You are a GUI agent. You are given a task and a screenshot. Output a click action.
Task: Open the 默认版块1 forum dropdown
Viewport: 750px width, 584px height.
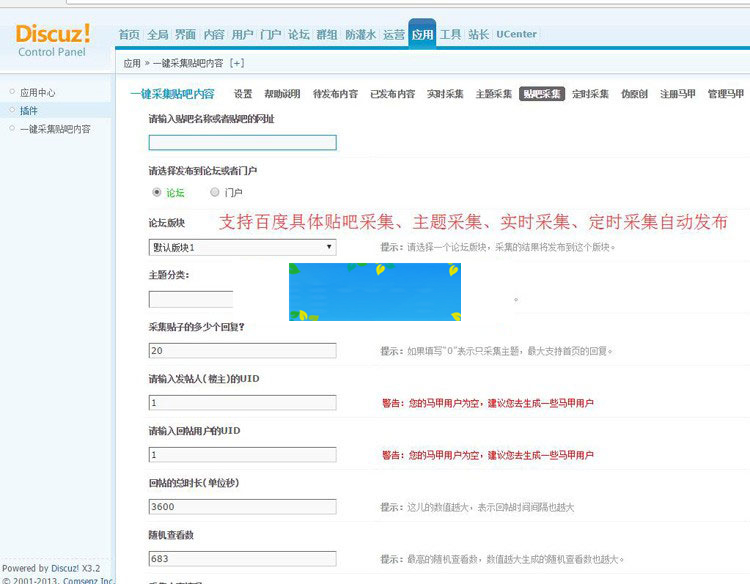[242, 247]
